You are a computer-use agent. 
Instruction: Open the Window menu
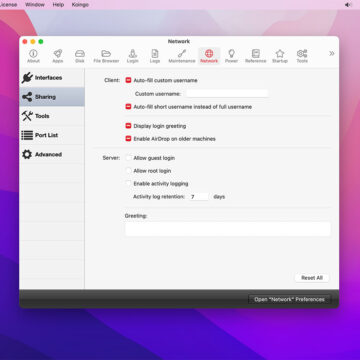click(34, 5)
